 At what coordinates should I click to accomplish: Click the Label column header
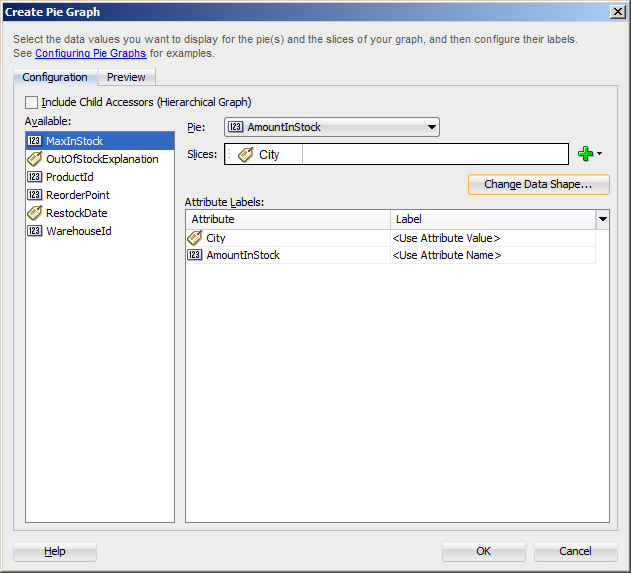pyautogui.click(x=493, y=219)
